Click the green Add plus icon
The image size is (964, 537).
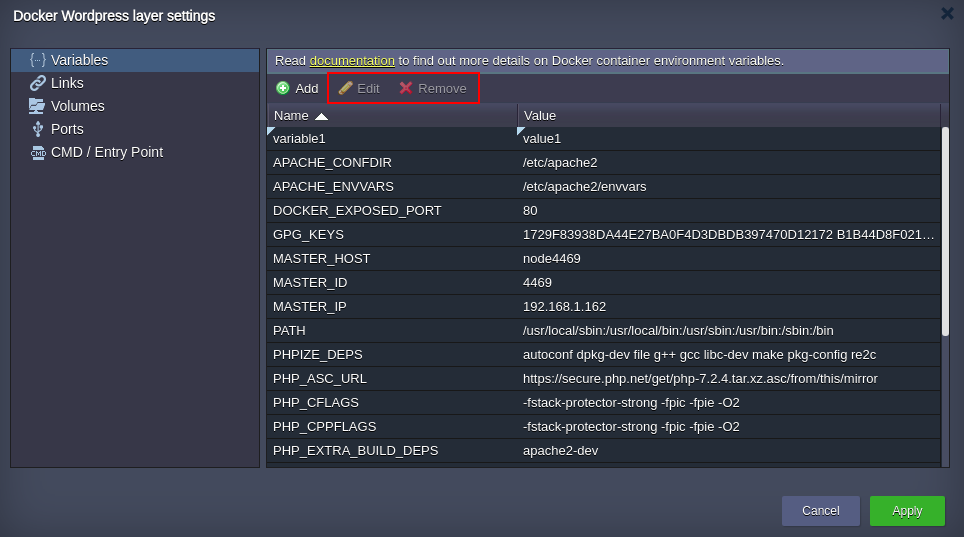point(283,89)
